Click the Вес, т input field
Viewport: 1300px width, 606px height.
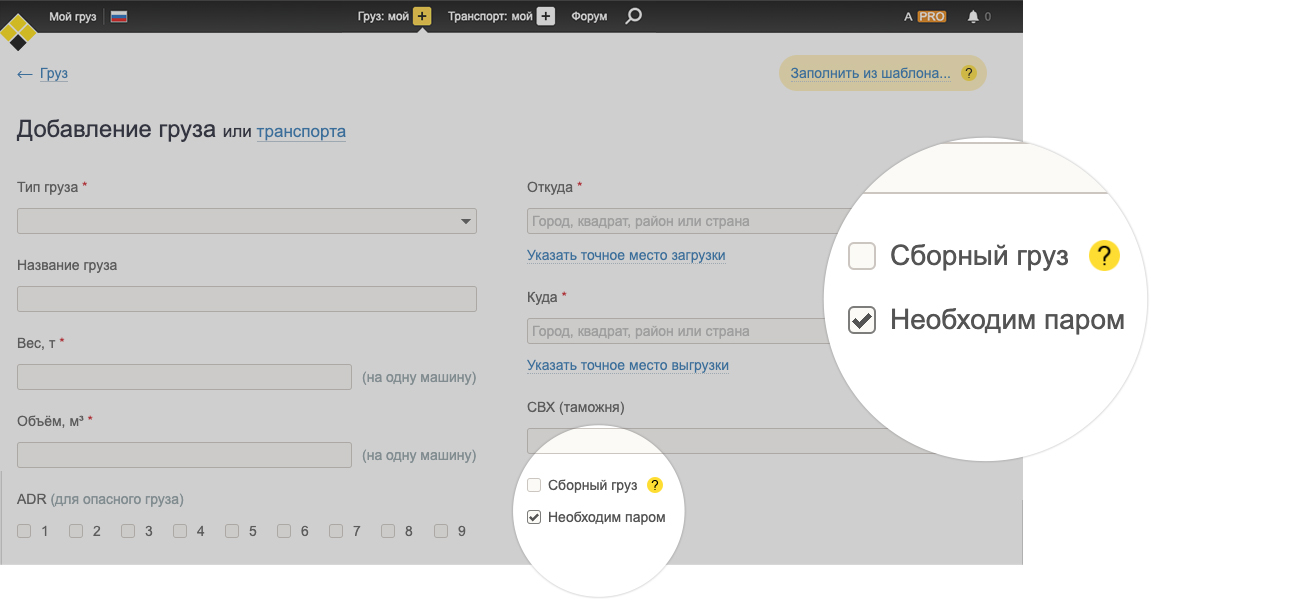coord(185,377)
